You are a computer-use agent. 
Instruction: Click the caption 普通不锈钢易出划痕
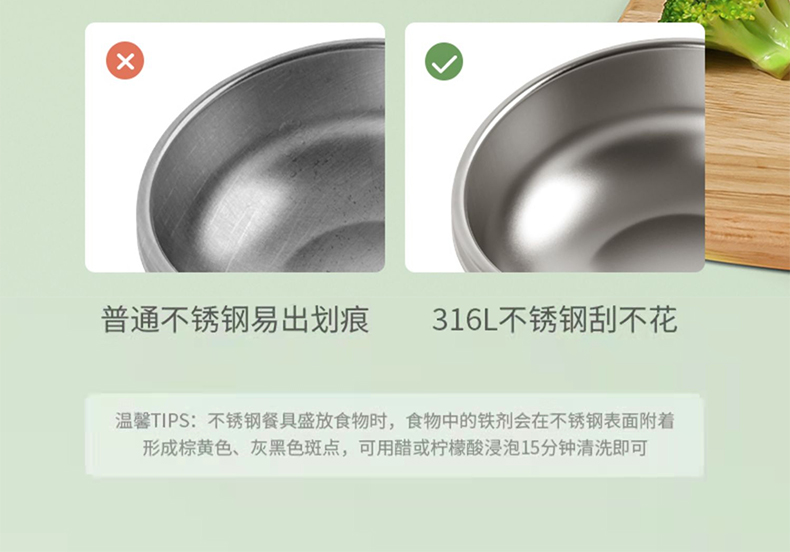[235, 319]
